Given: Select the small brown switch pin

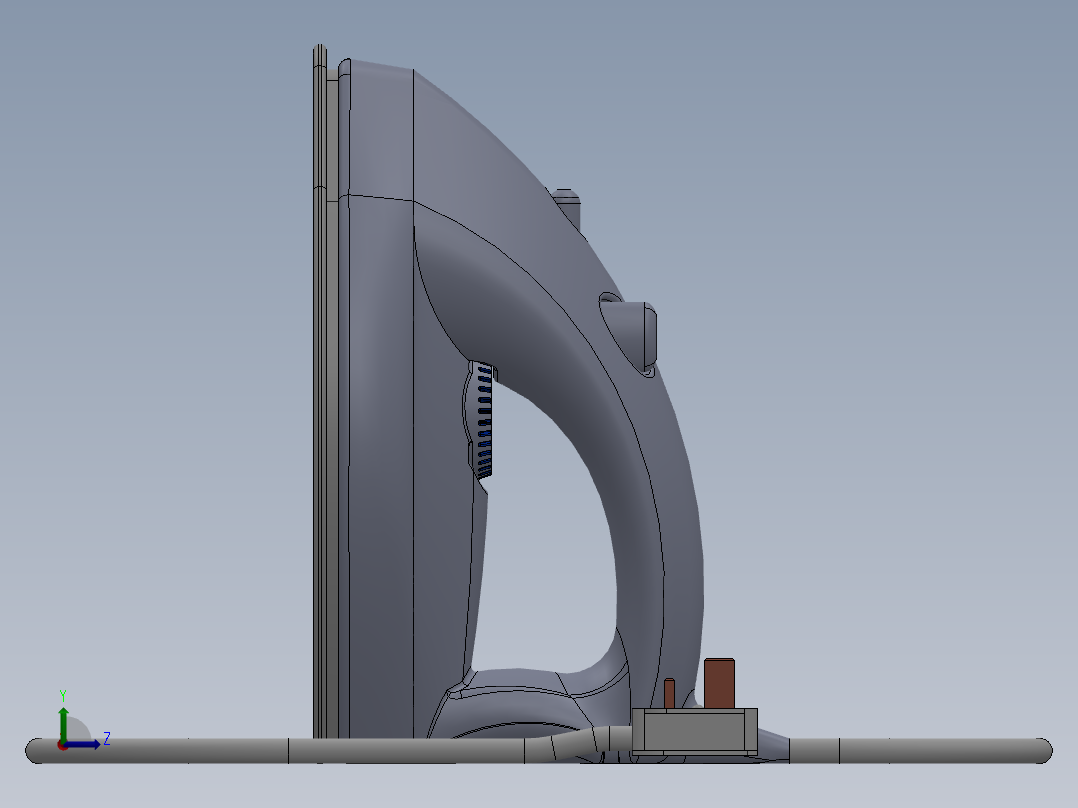Looking at the screenshot, I should click(x=670, y=692).
